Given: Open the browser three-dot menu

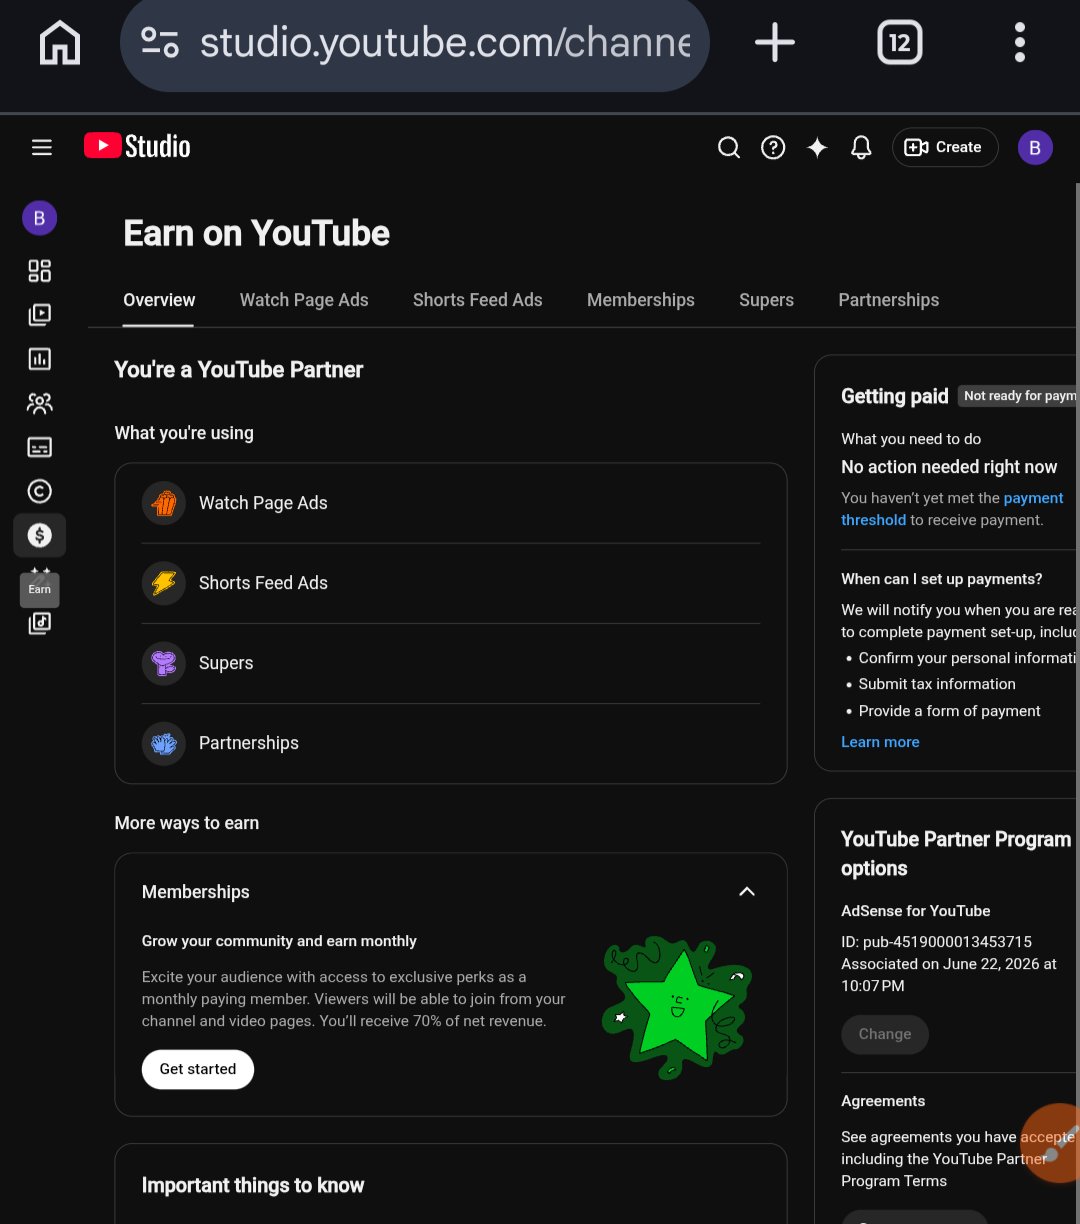Looking at the screenshot, I should 1020,43.
